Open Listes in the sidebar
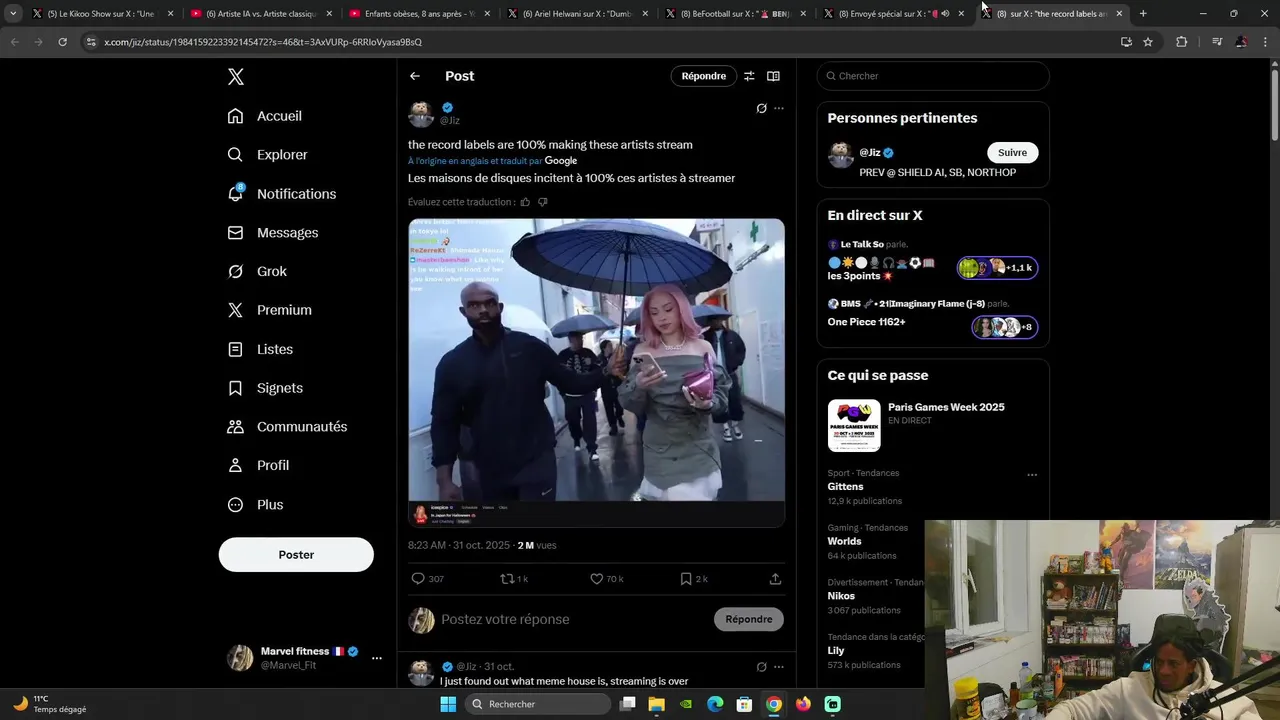 coord(260,349)
